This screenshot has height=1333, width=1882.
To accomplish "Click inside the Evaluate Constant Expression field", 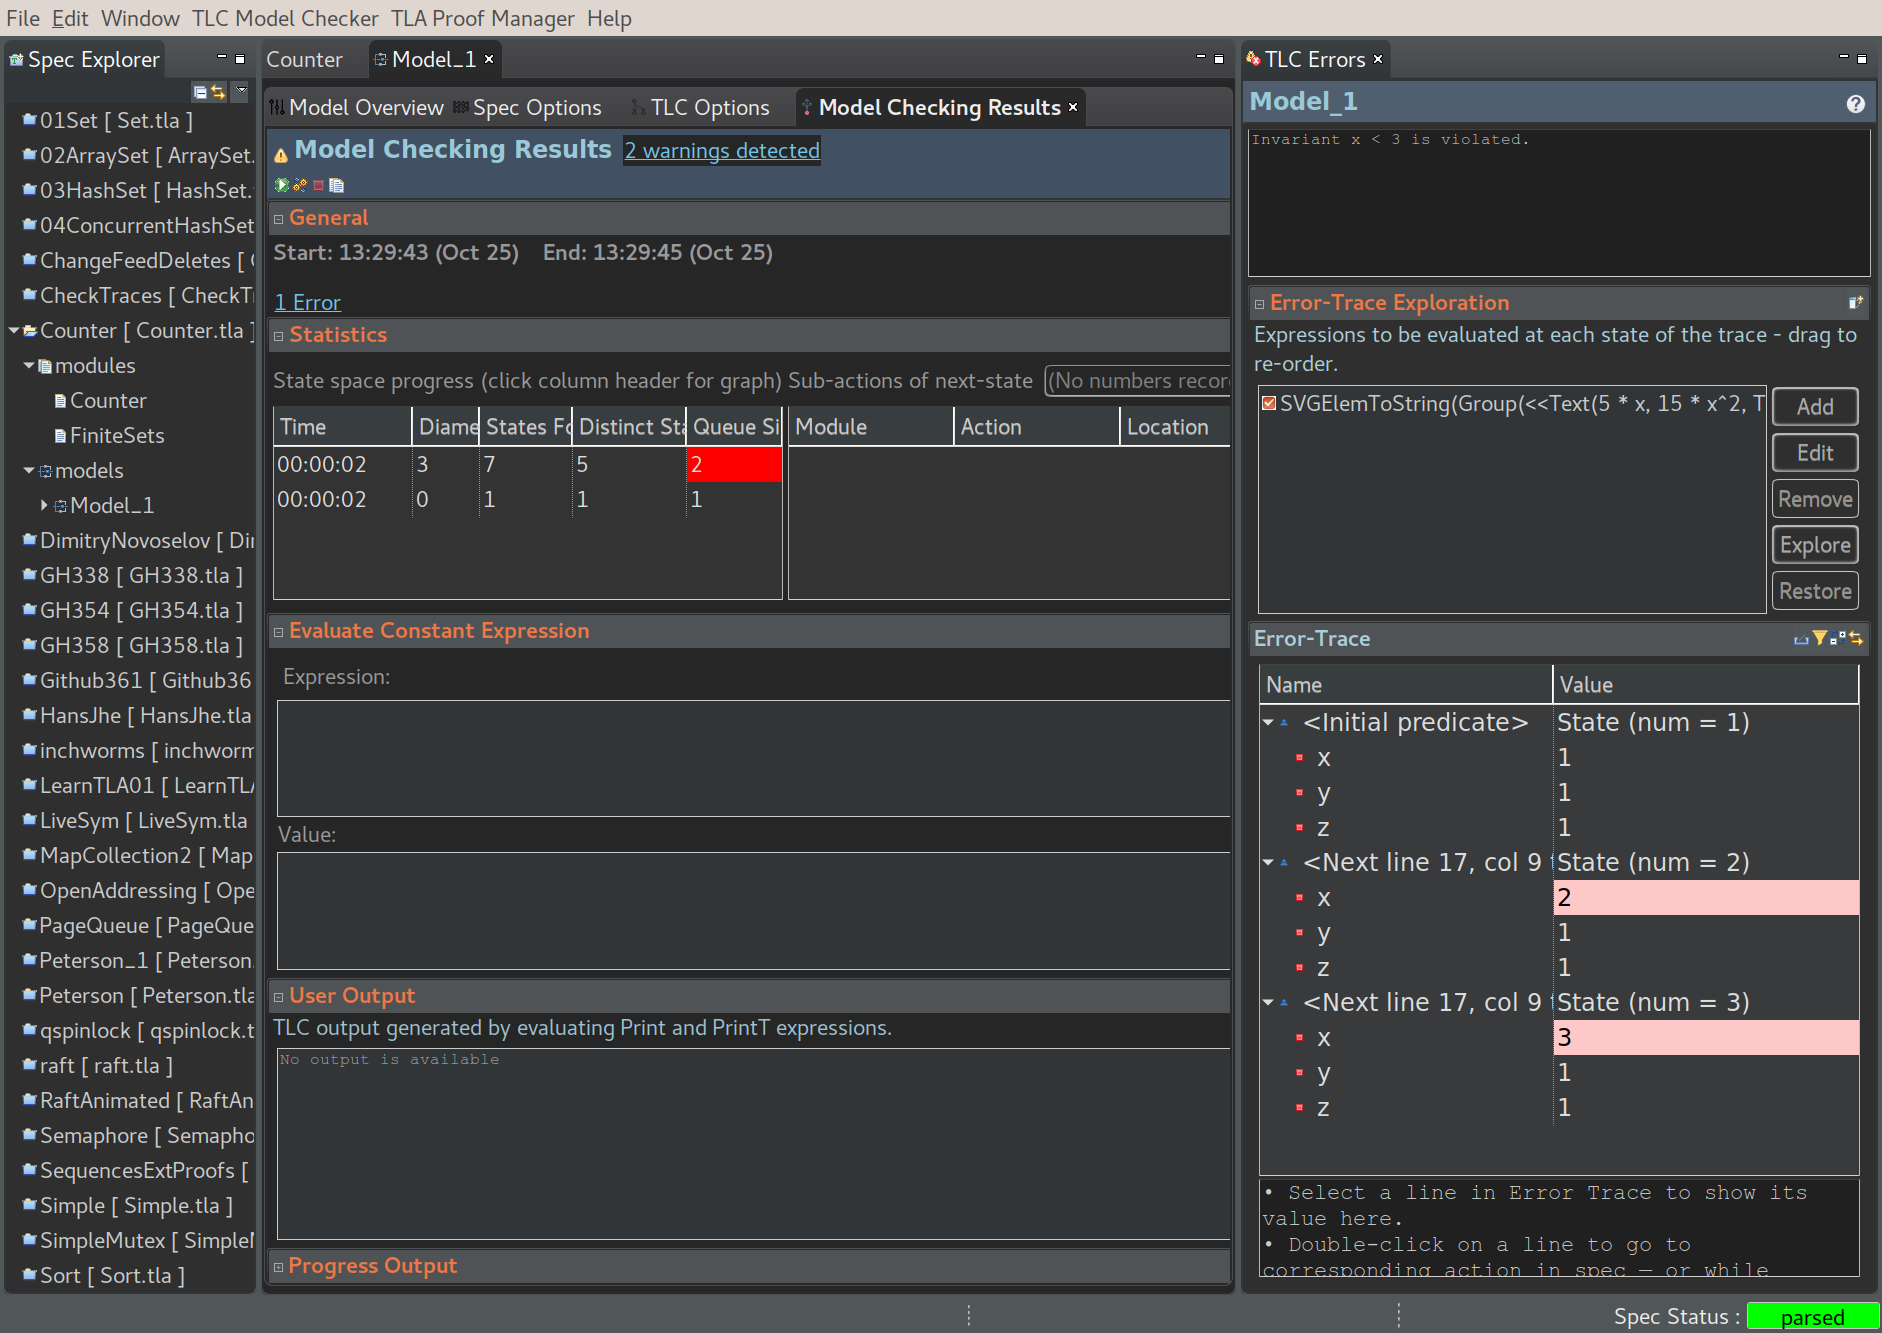I will pyautogui.click(x=750, y=758).
